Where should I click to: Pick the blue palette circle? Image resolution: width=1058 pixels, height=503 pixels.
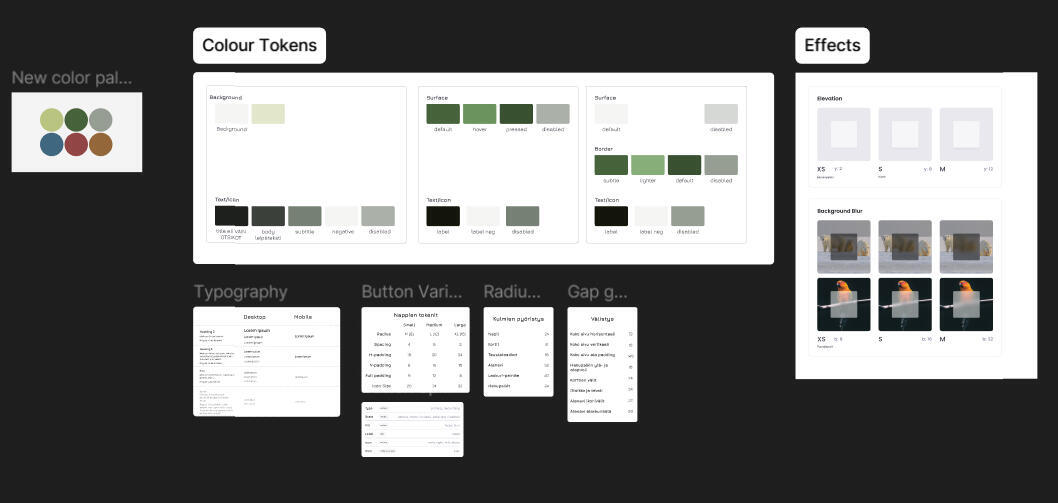click(52, 144)
